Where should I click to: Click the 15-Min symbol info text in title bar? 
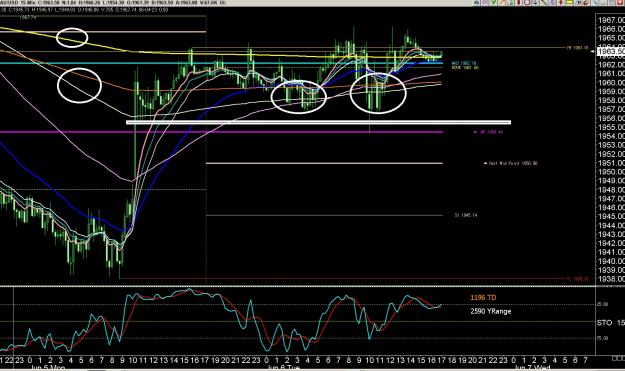pyautogui.click(x=113, y=3)
